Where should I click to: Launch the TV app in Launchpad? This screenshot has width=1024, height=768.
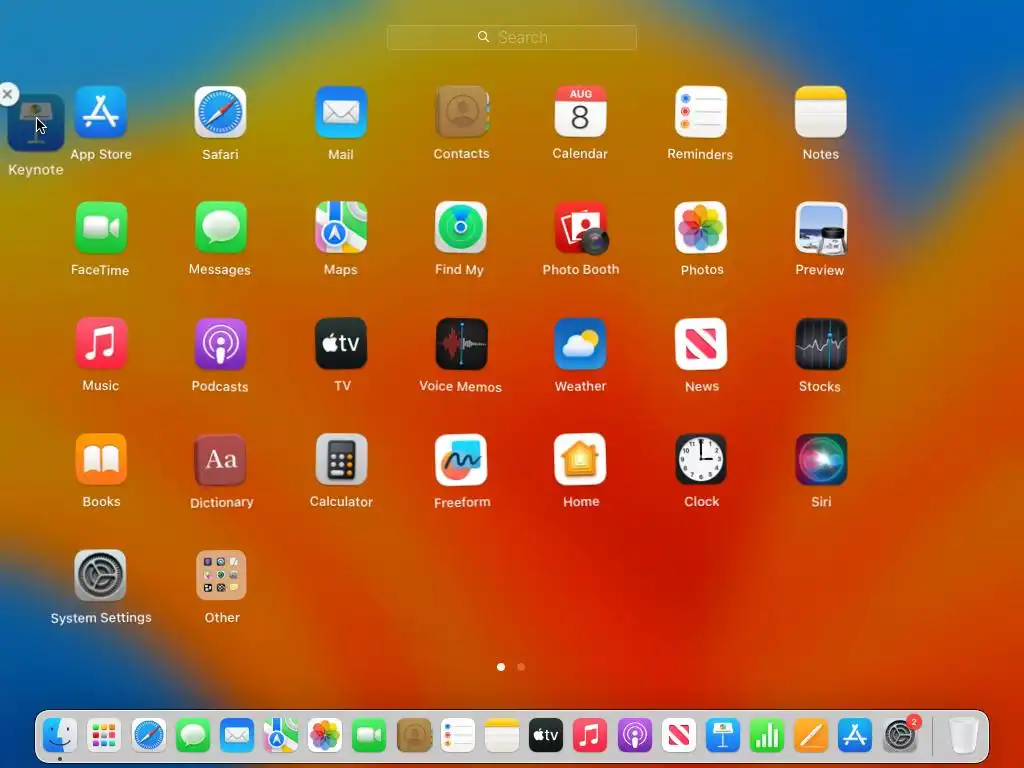(x=341, y=344)
